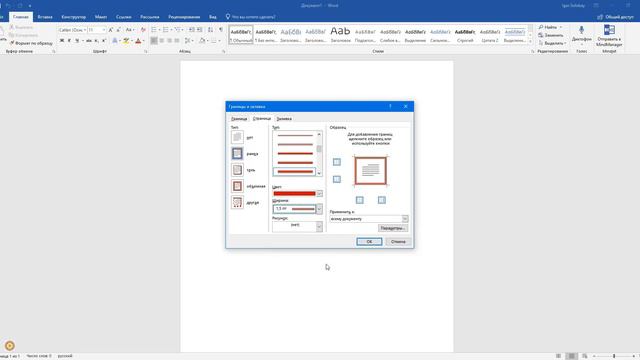Open the 'Рецензирование' ribbon tab
This screenshot has height=360, width=640.
(184, 17)
